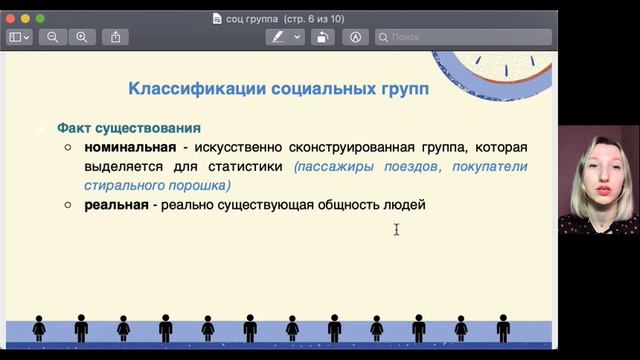The image size is (640, 360).
Task: Open the sidebar view menu button
Action: (x=19, y=37)
